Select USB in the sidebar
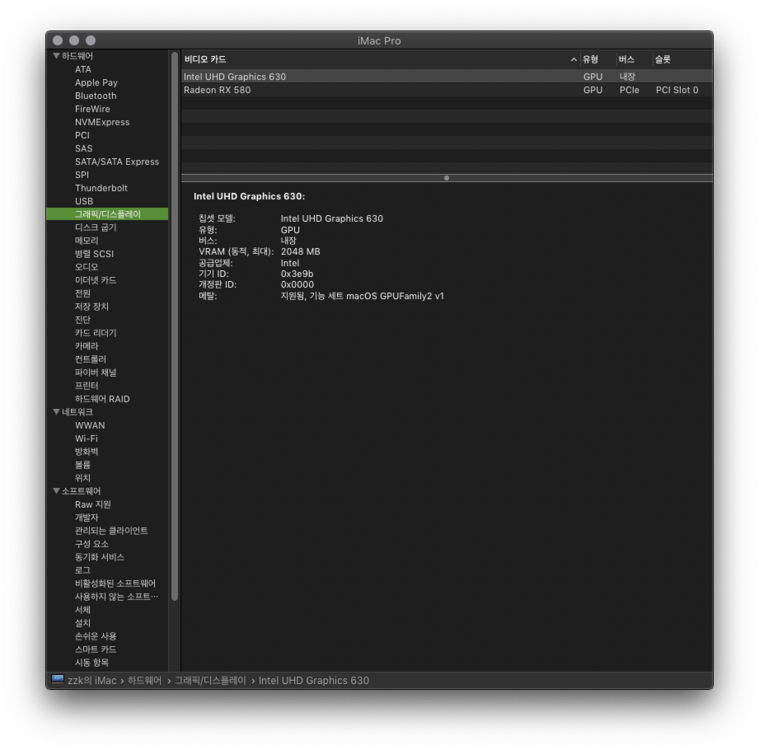 pos(84,201)
